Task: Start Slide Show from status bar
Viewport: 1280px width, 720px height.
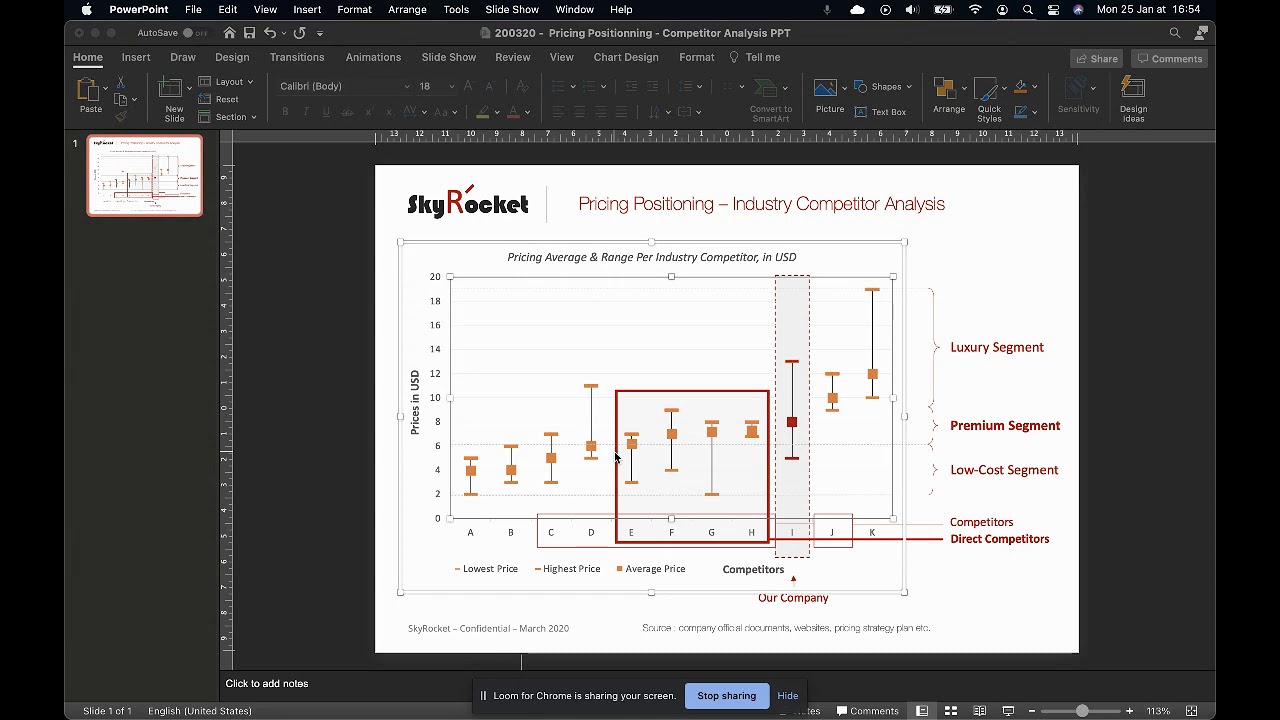Action: tap(1008, 711)
